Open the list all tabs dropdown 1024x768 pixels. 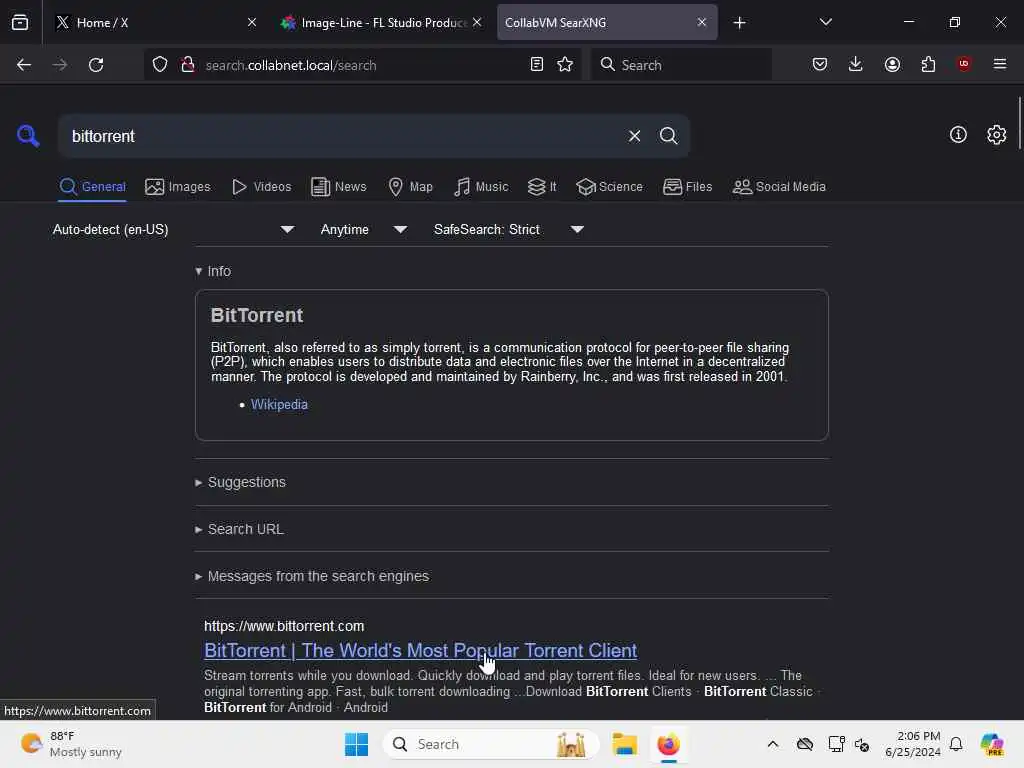pos(825,22)
